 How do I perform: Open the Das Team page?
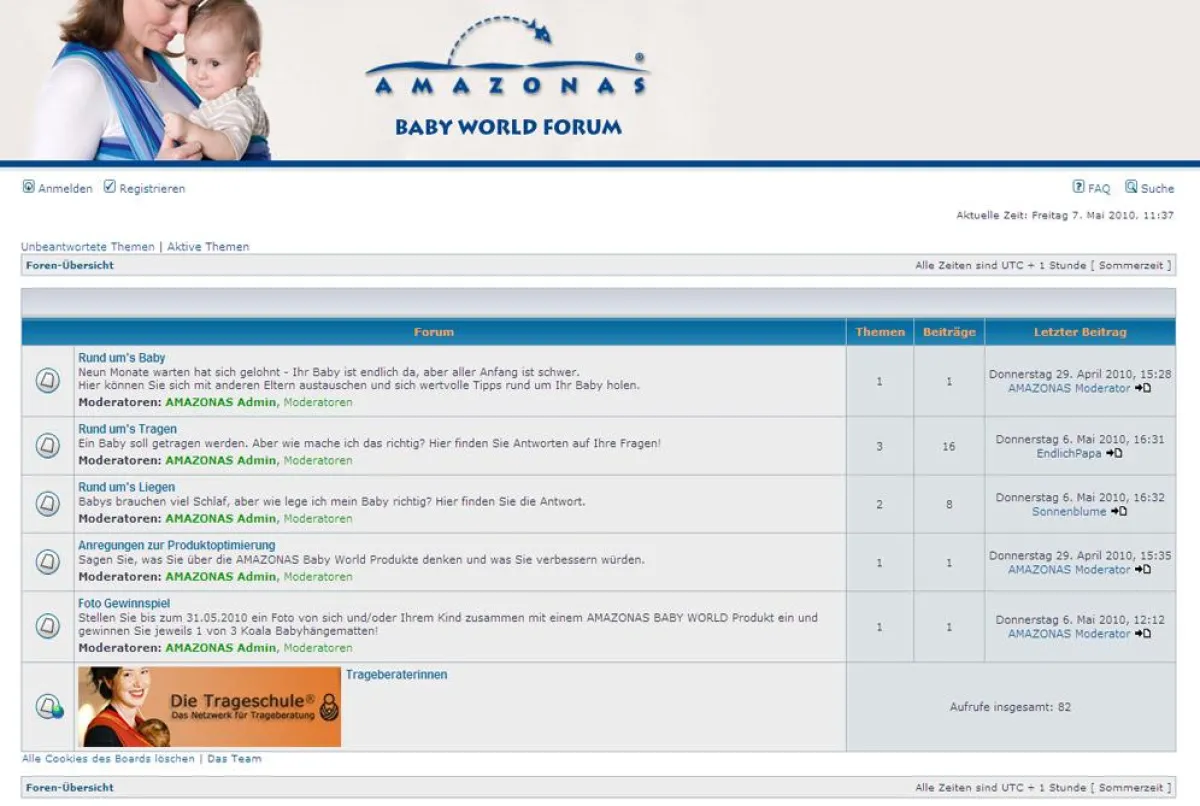pyautogui.click(x=234, y=758)
